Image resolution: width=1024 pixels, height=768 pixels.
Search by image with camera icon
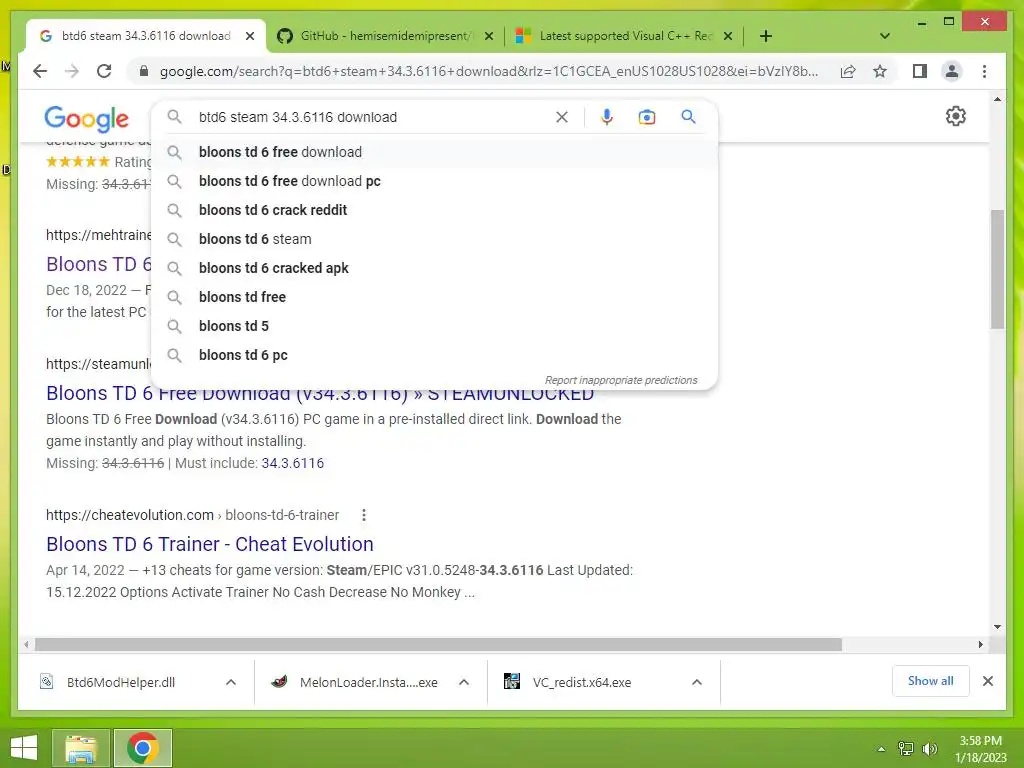click(x=647, y=117)
